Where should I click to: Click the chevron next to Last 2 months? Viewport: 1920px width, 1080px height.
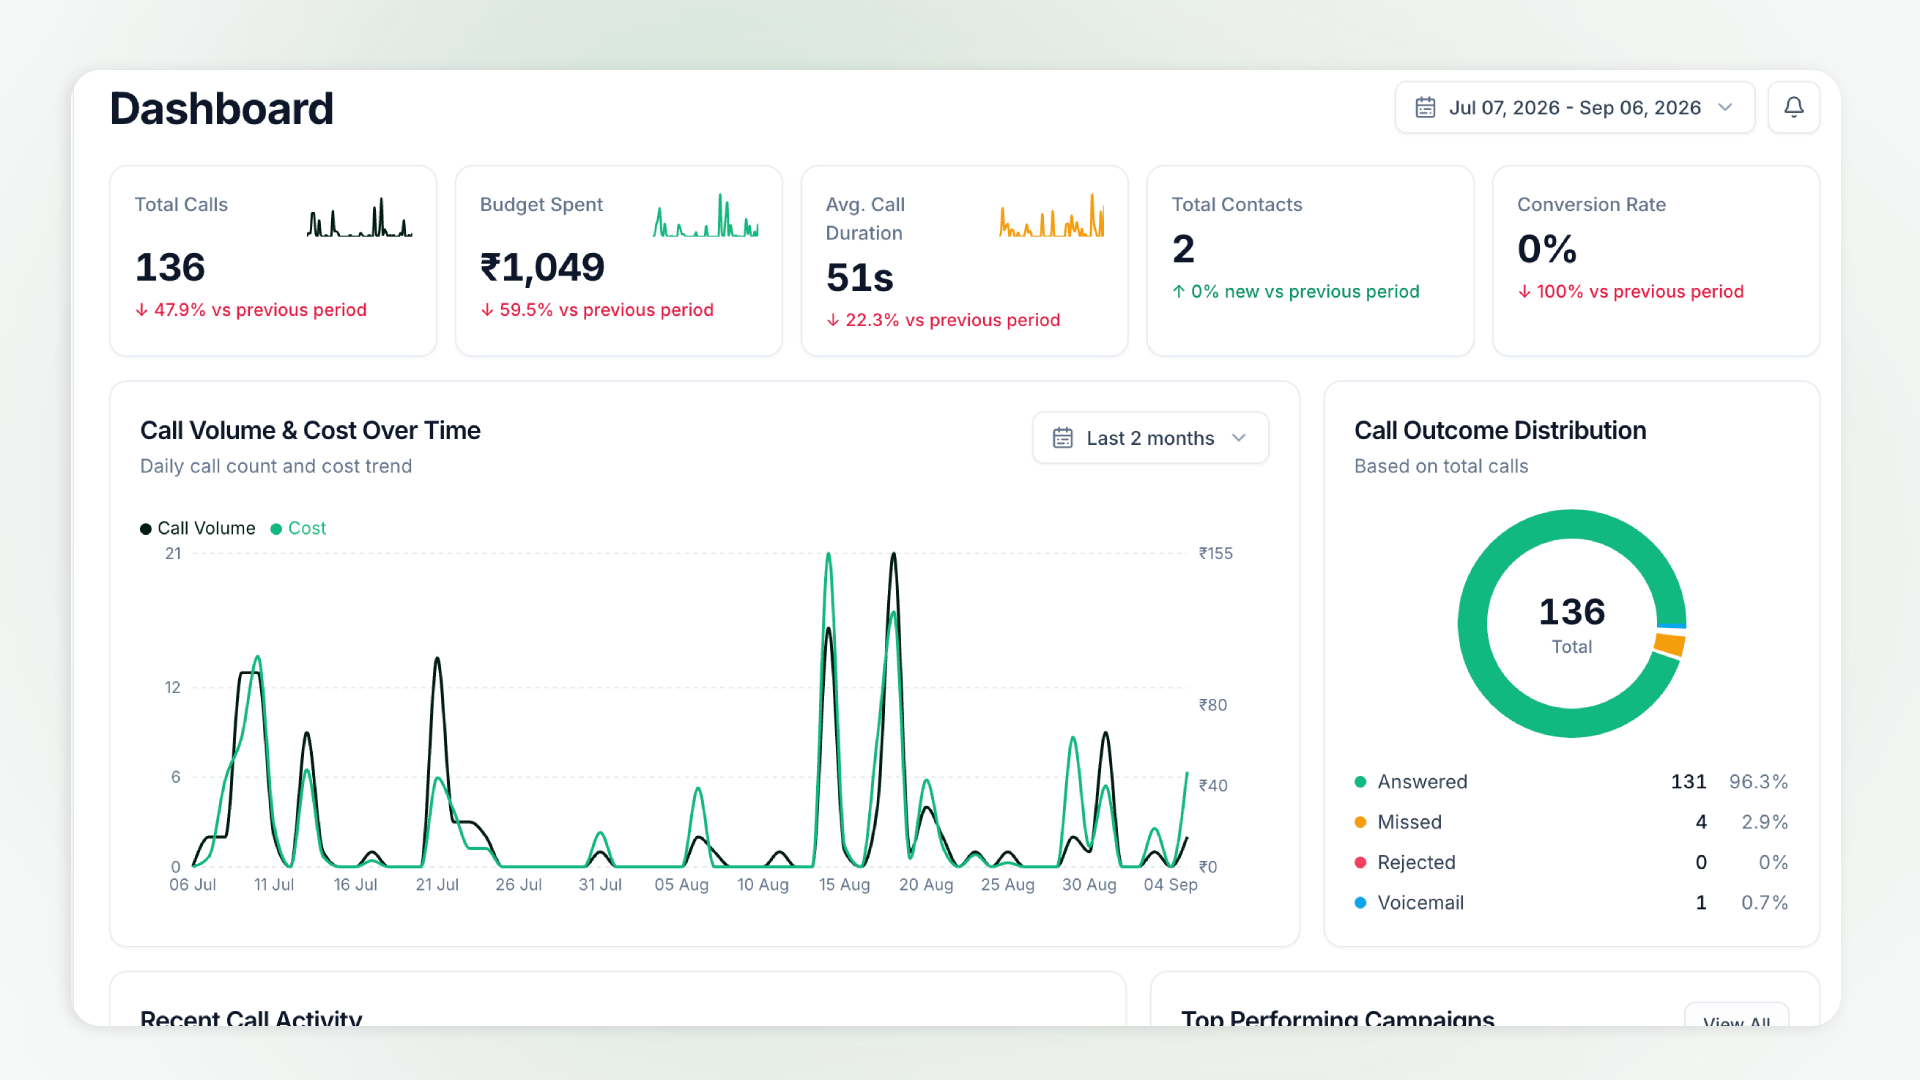point(1239,438)
